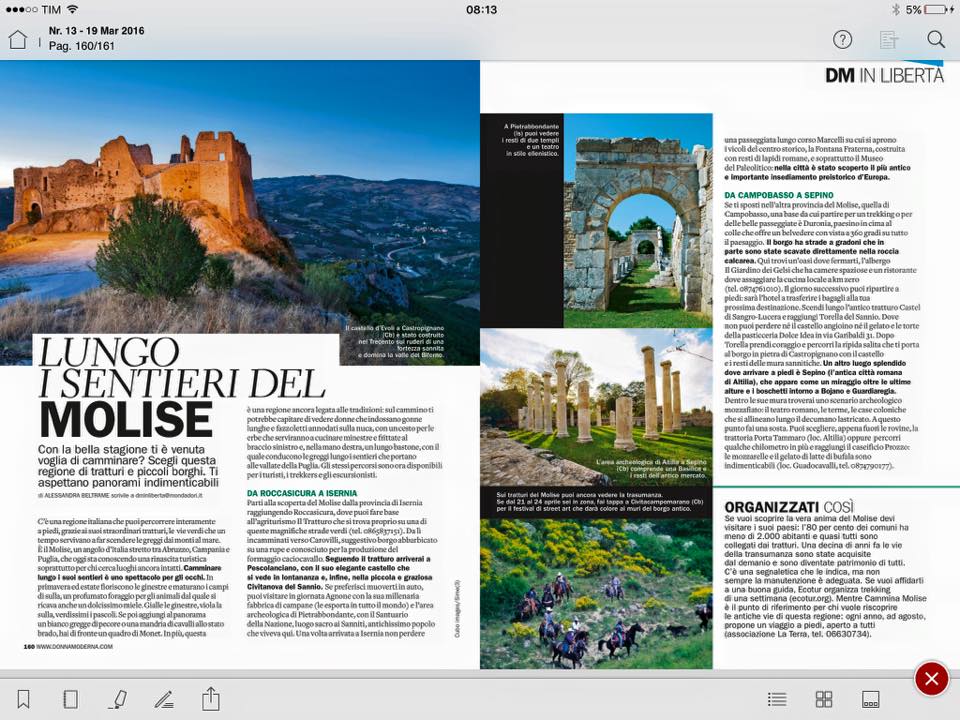This screenshot has width=960, height=720.
Task: Tap the stone arch photo of Pietrabbondante
Action: pos(638,220)
